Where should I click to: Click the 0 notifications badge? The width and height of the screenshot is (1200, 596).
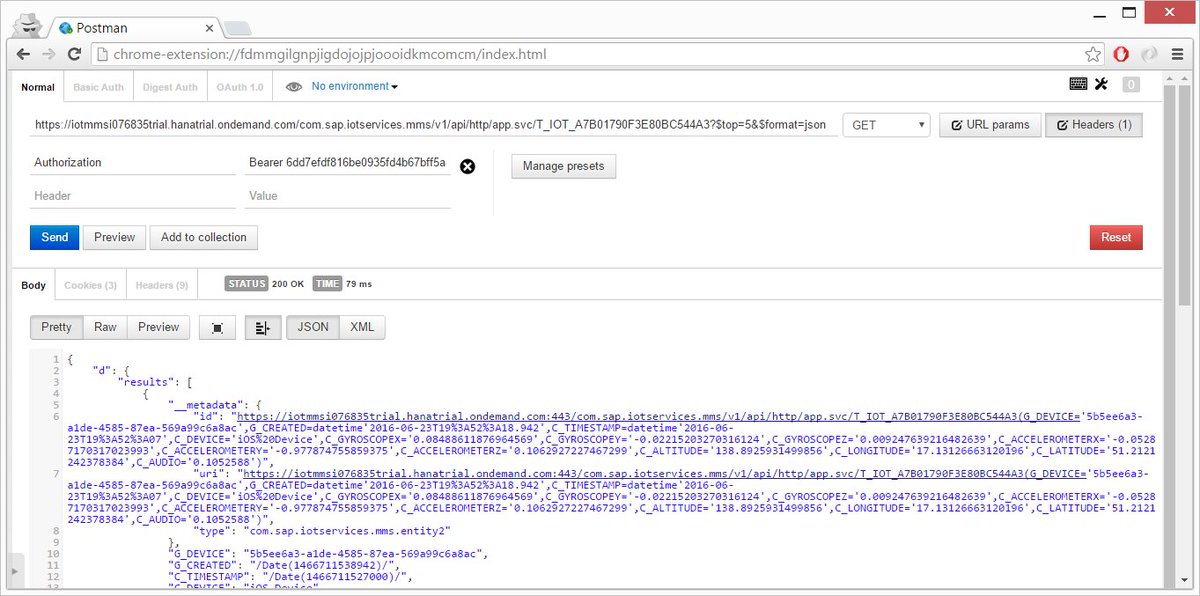1130,85
